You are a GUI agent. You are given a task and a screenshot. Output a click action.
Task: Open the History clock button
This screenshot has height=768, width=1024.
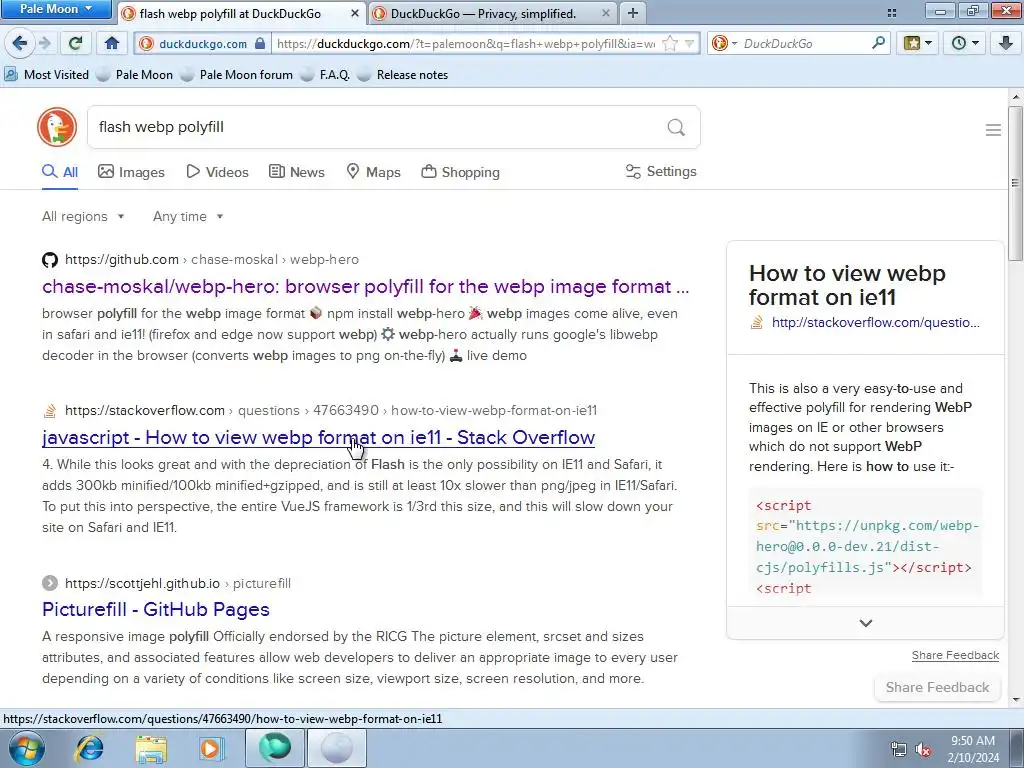[963, 43]
